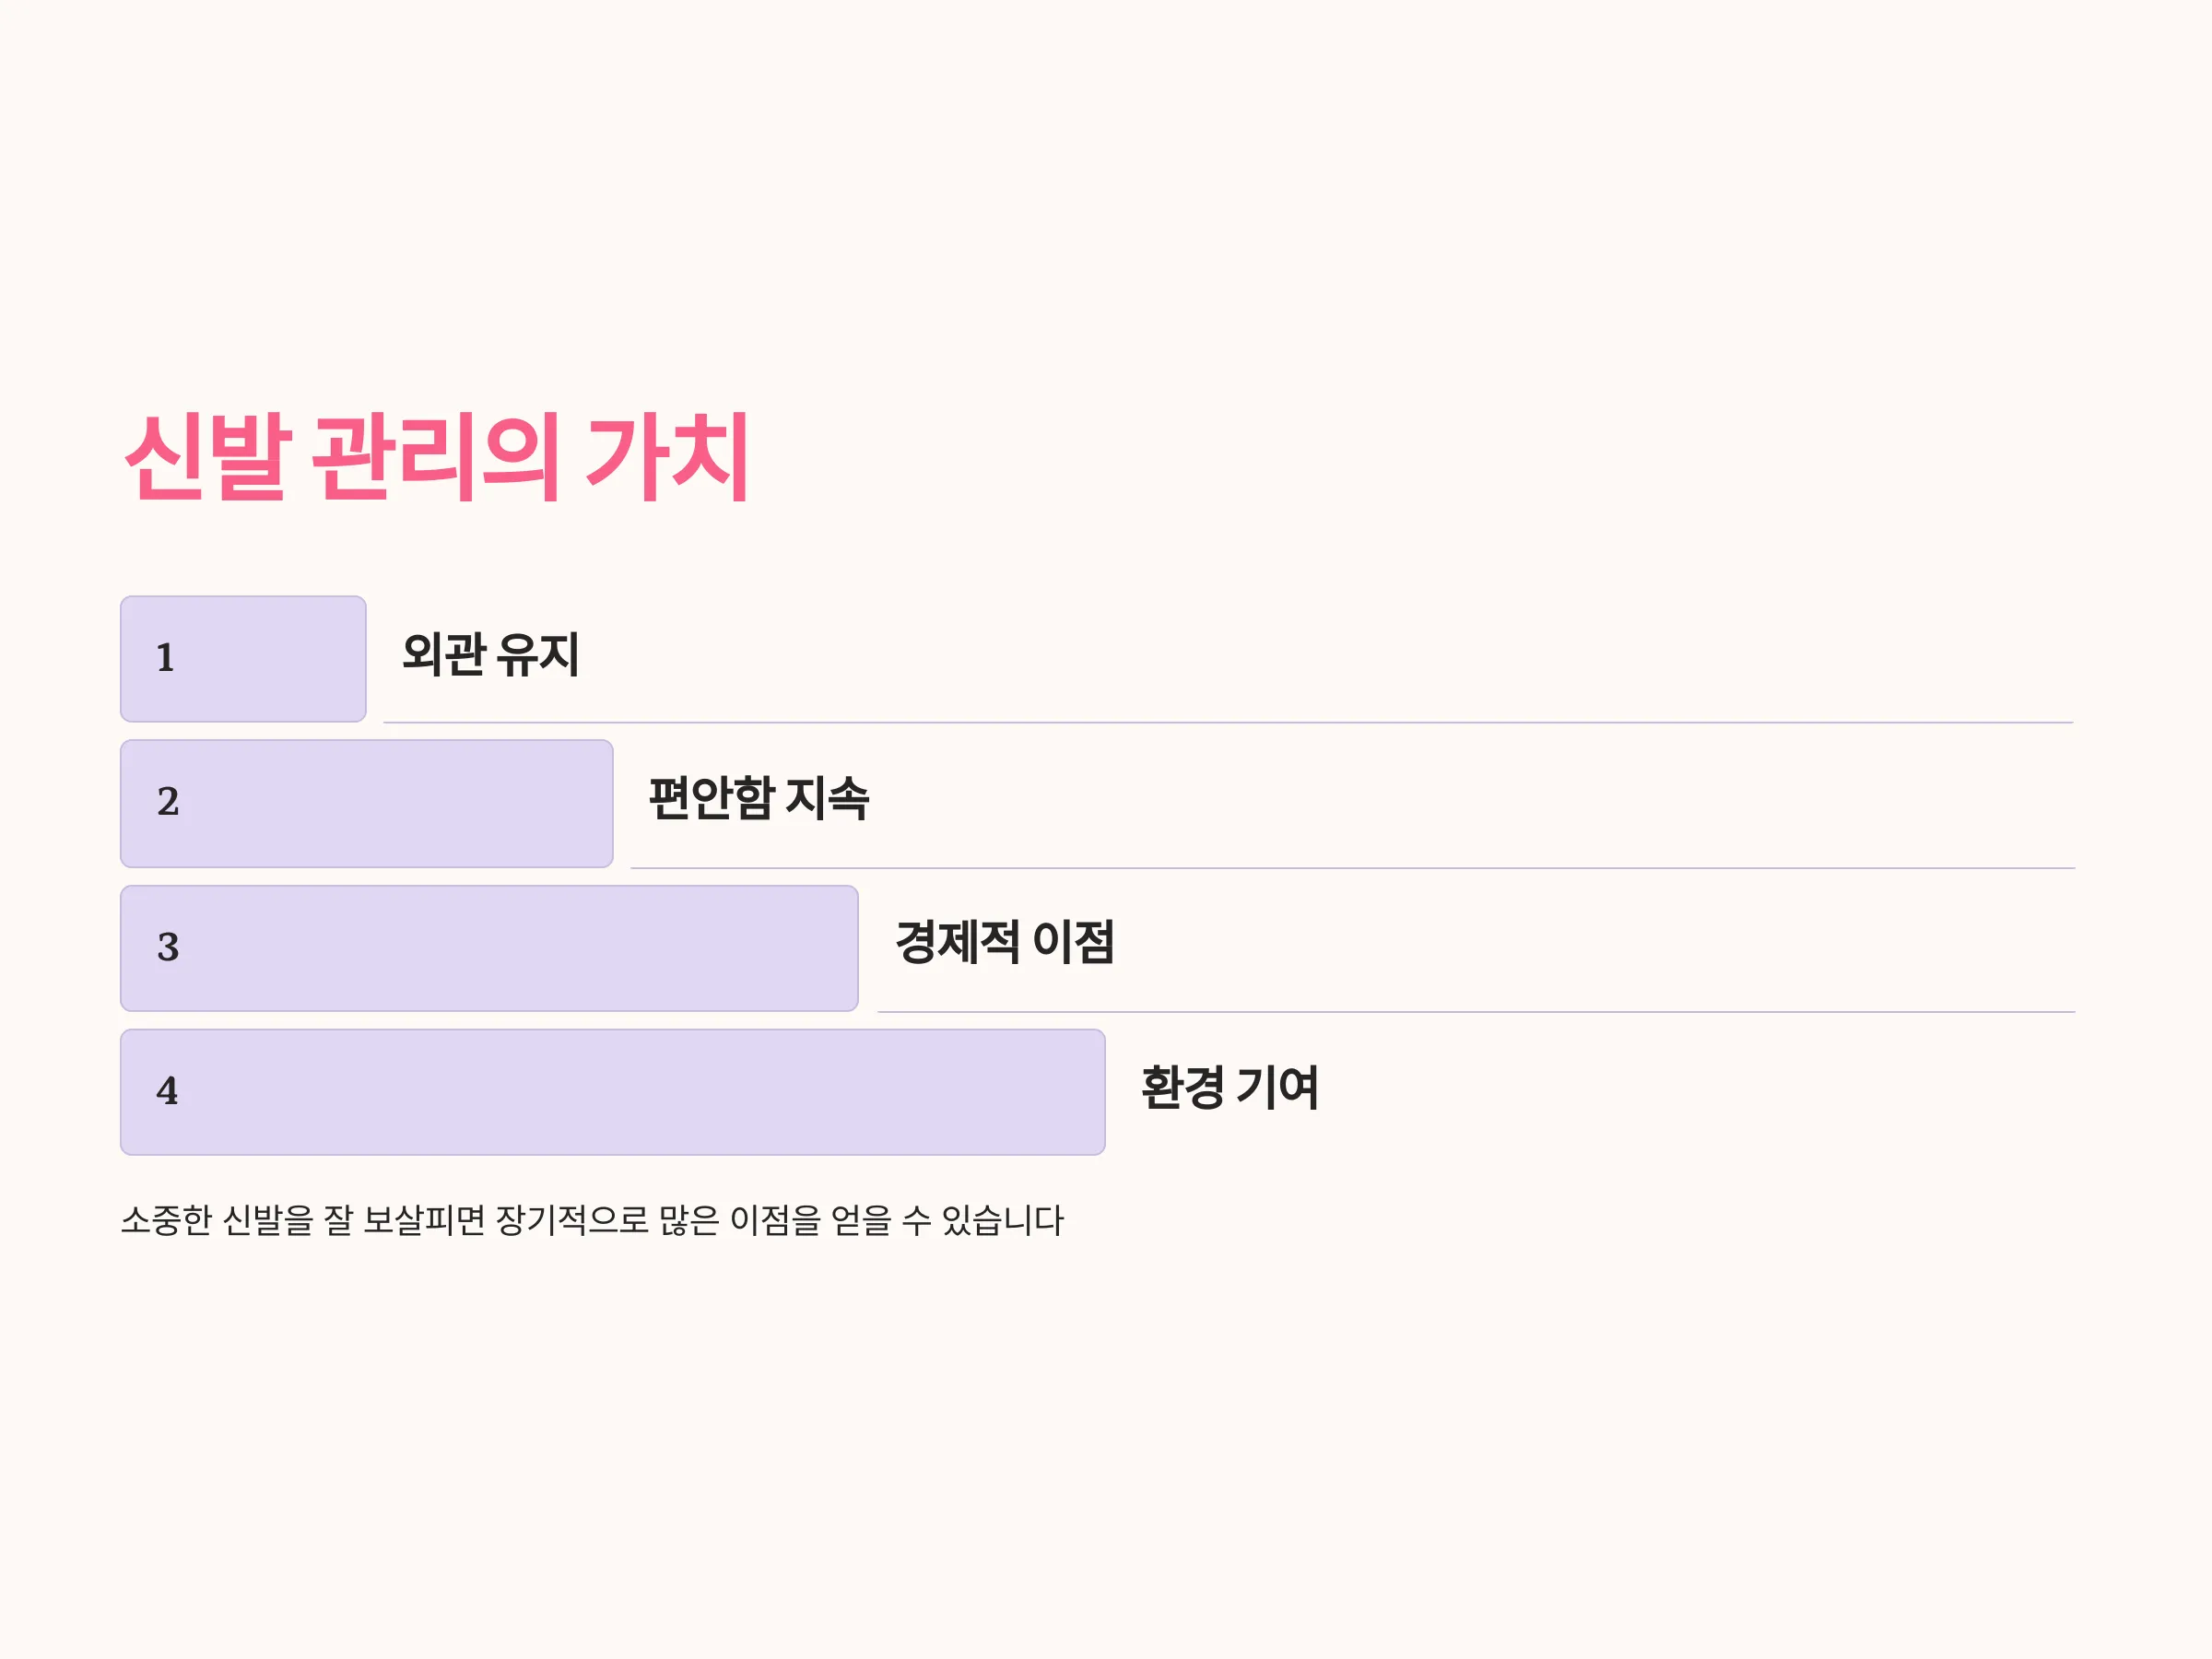Click 있습니다 ending the footer sentence
Viewport: 2212px width, 1659px height.
click(1002, 1220)
